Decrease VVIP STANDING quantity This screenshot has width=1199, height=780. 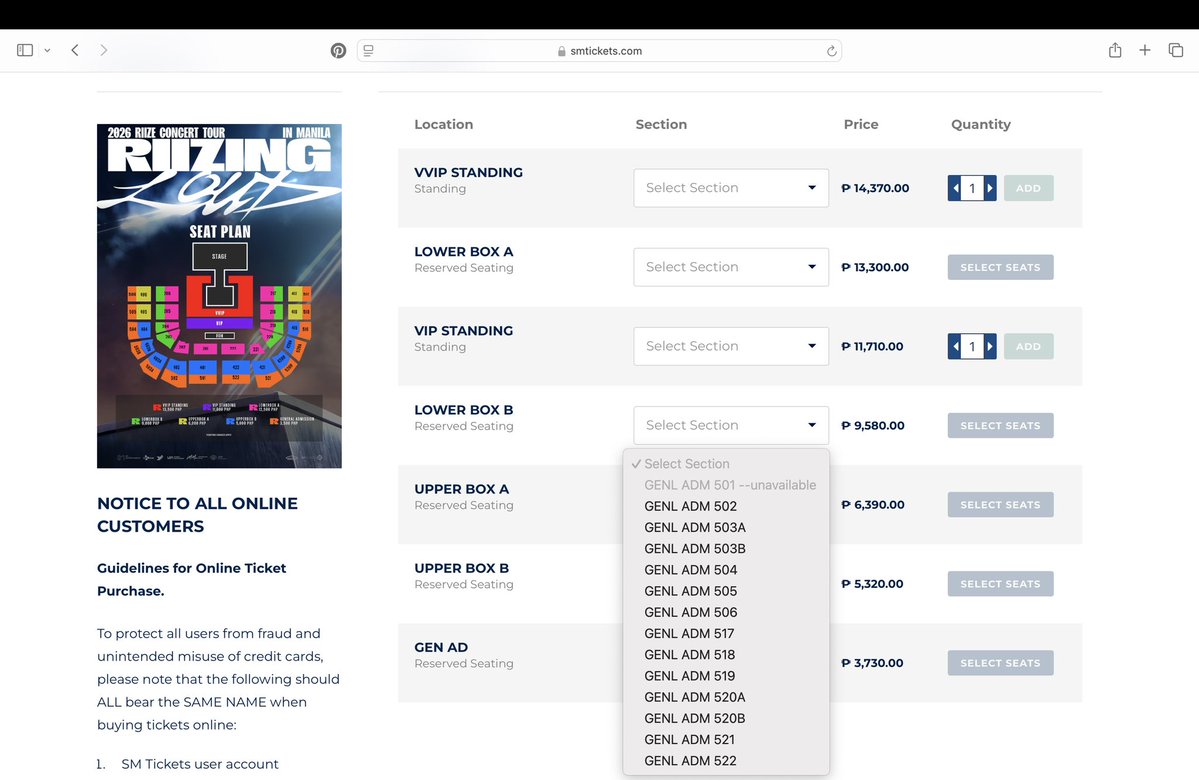(954, 188)
